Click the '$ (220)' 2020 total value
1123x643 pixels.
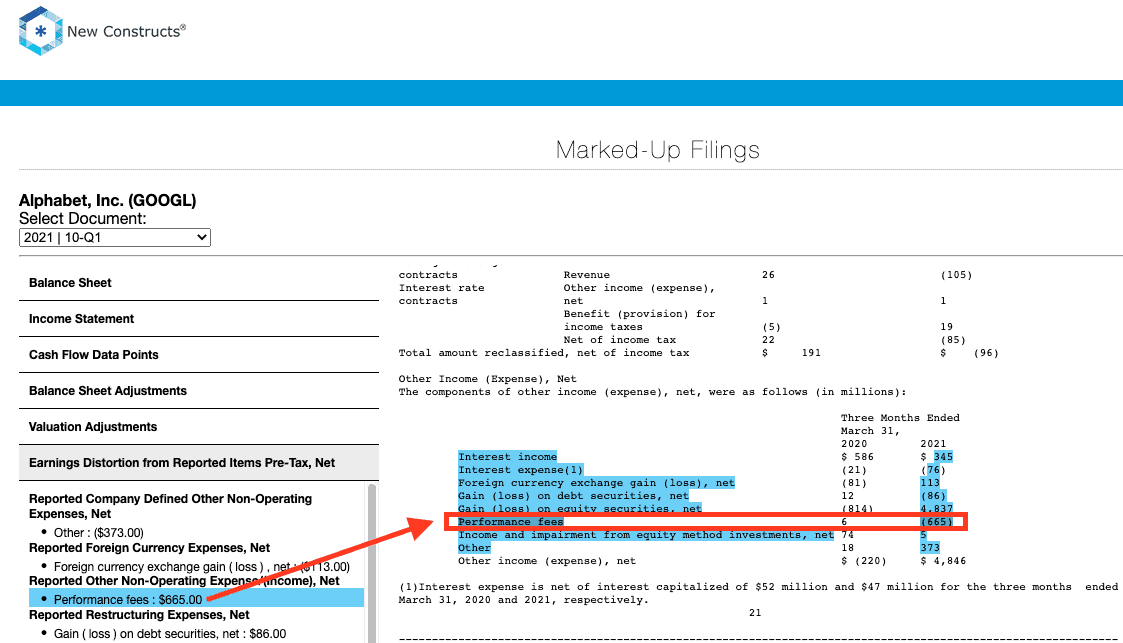click(864, 561)
